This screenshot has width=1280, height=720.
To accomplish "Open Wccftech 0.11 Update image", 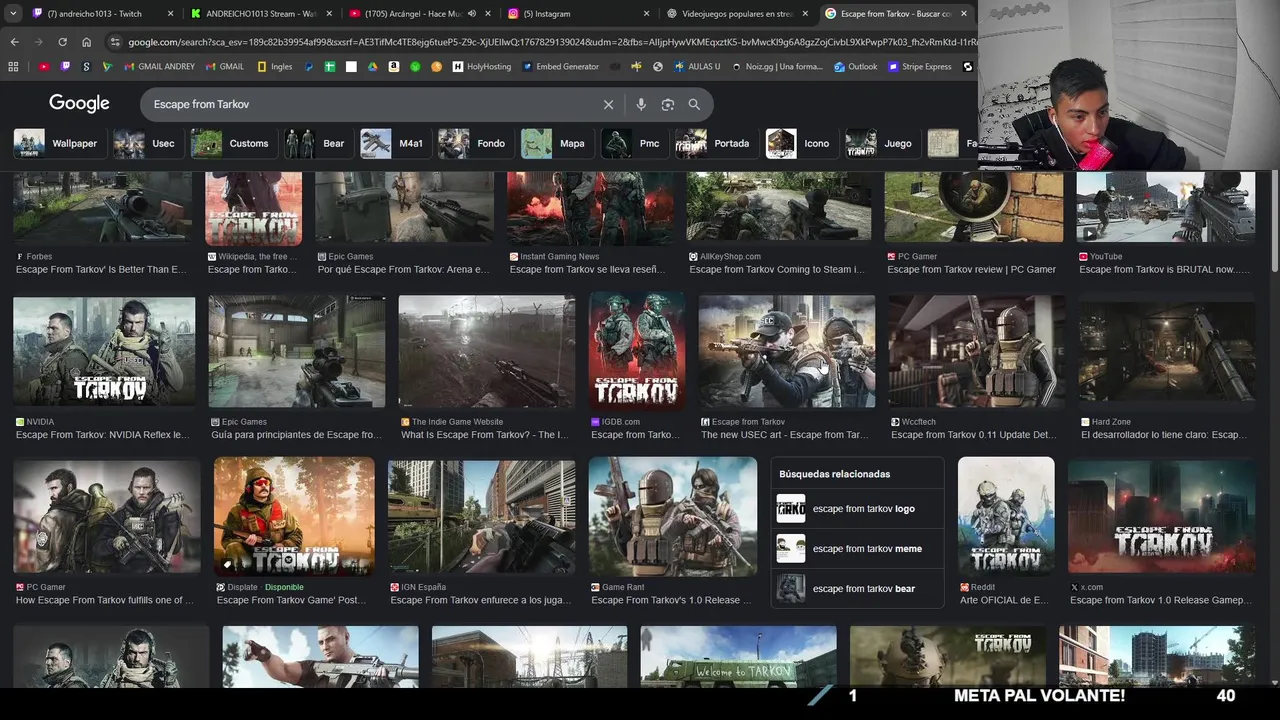I will [976, 352].
